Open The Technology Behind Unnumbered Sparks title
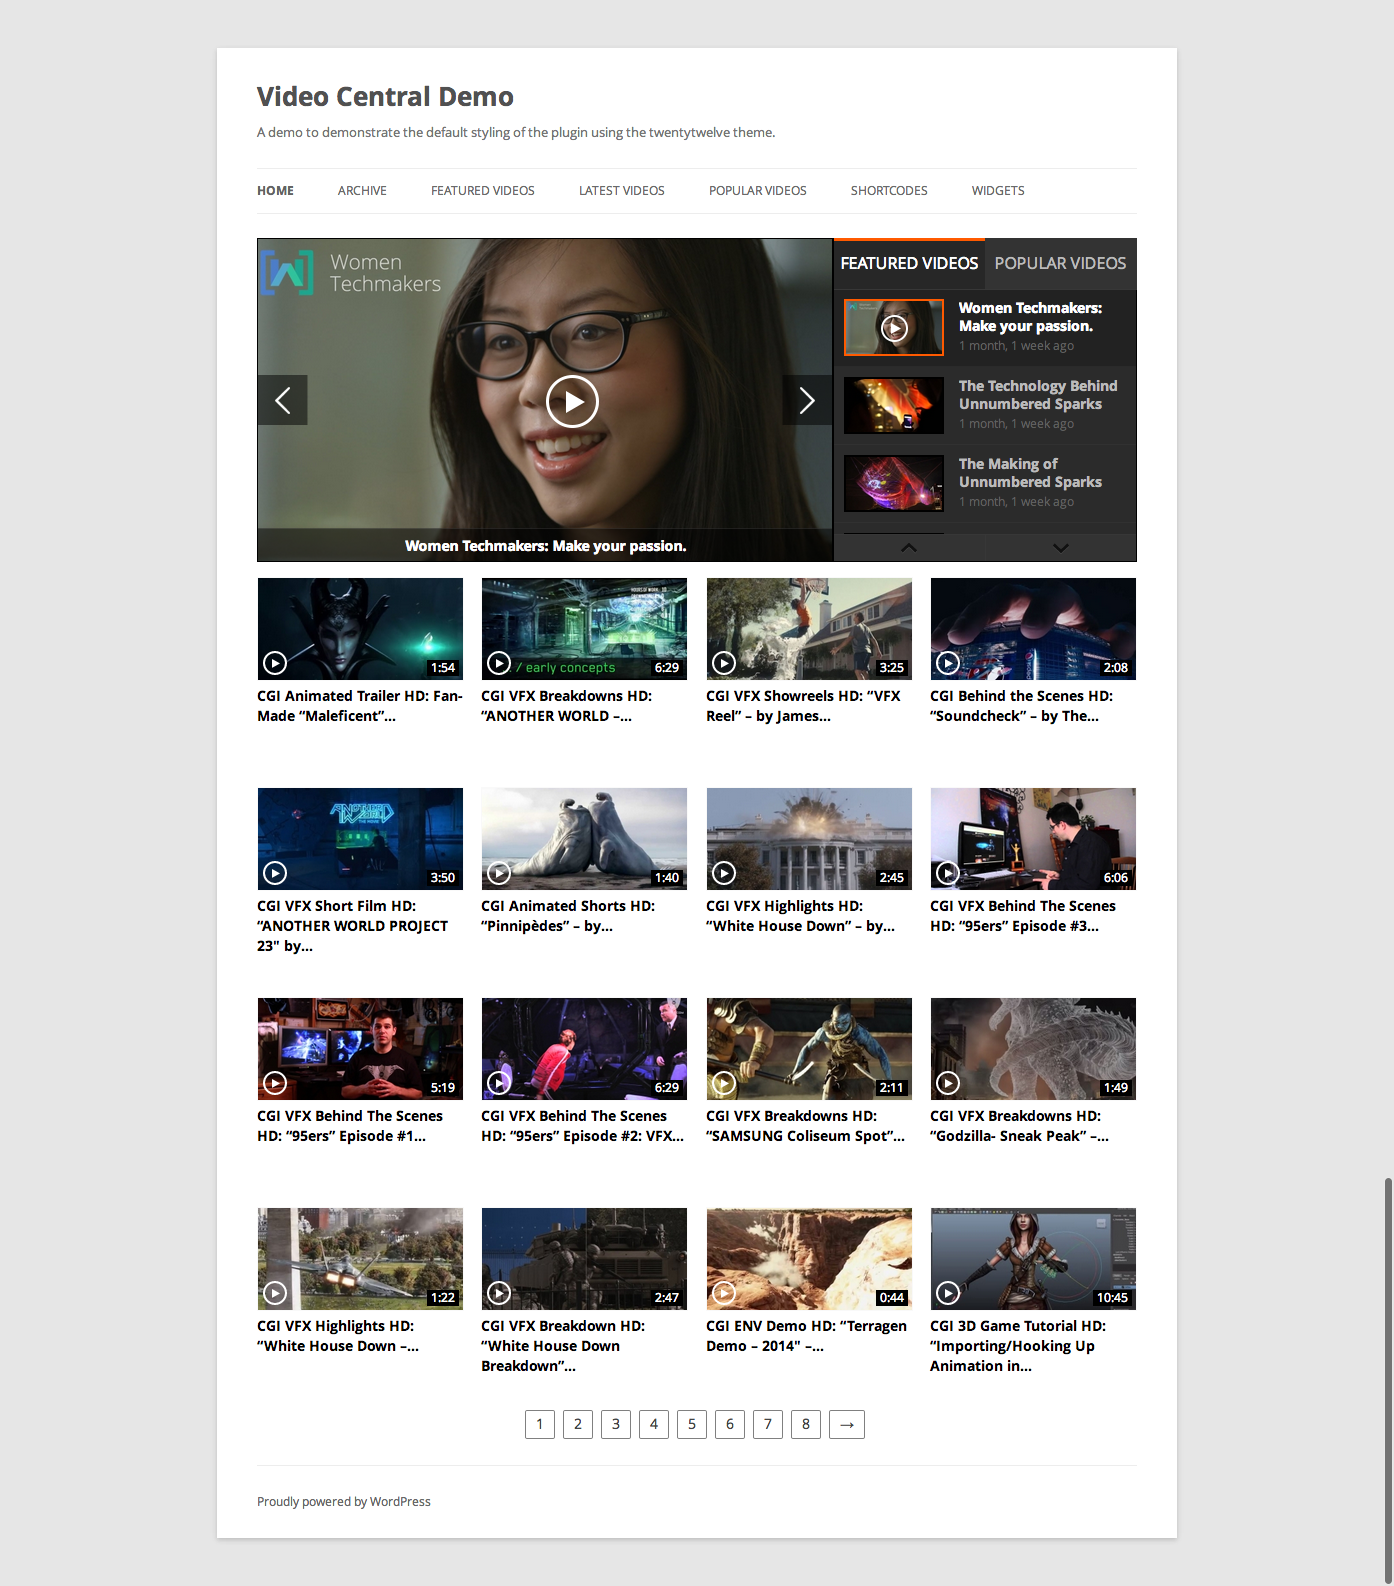 pyautogui.click(x=1038, y=395)
